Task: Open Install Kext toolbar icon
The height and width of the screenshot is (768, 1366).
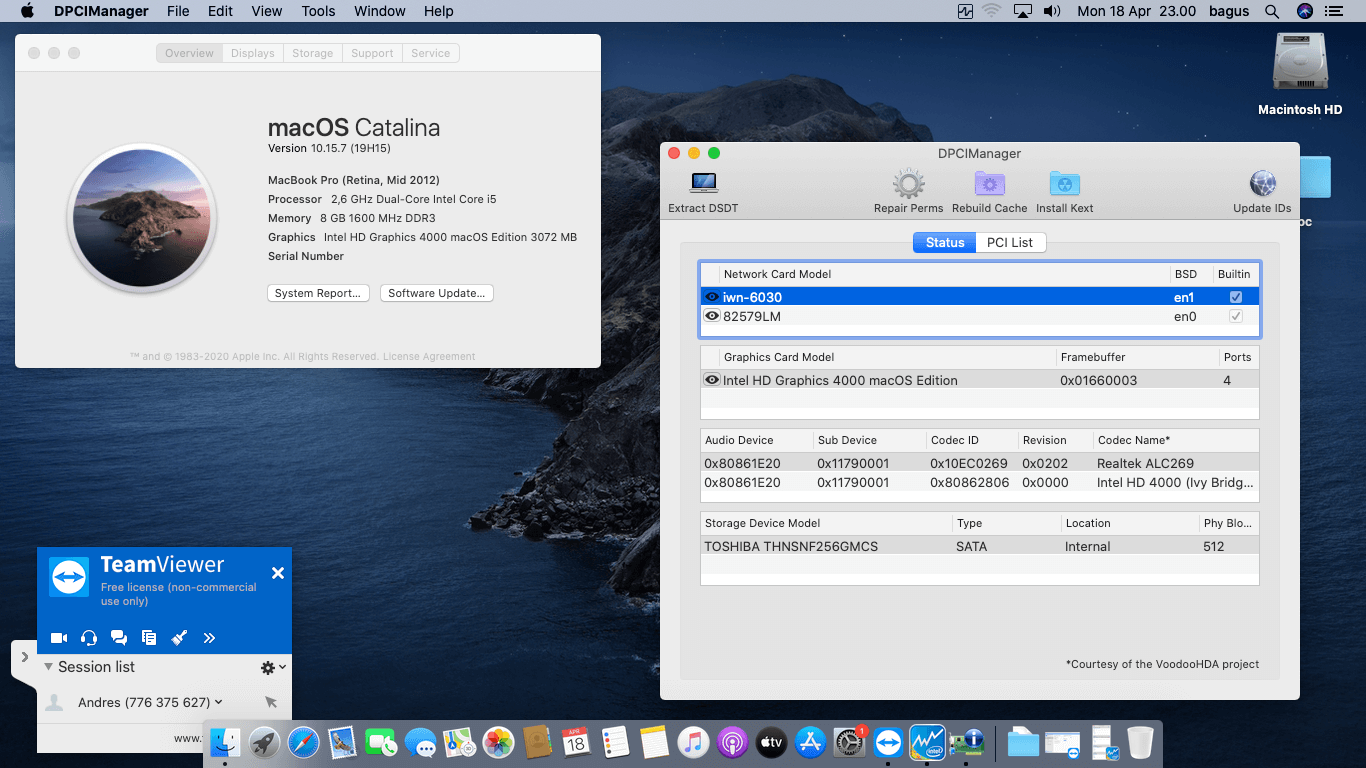Action: coord(1064,184)
